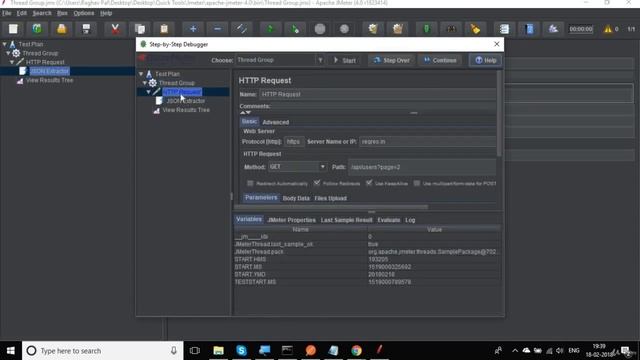Click the Reset Search broom icon
Image resolution: width=640 pixels, height=360 pixels.
click(476, 29)
